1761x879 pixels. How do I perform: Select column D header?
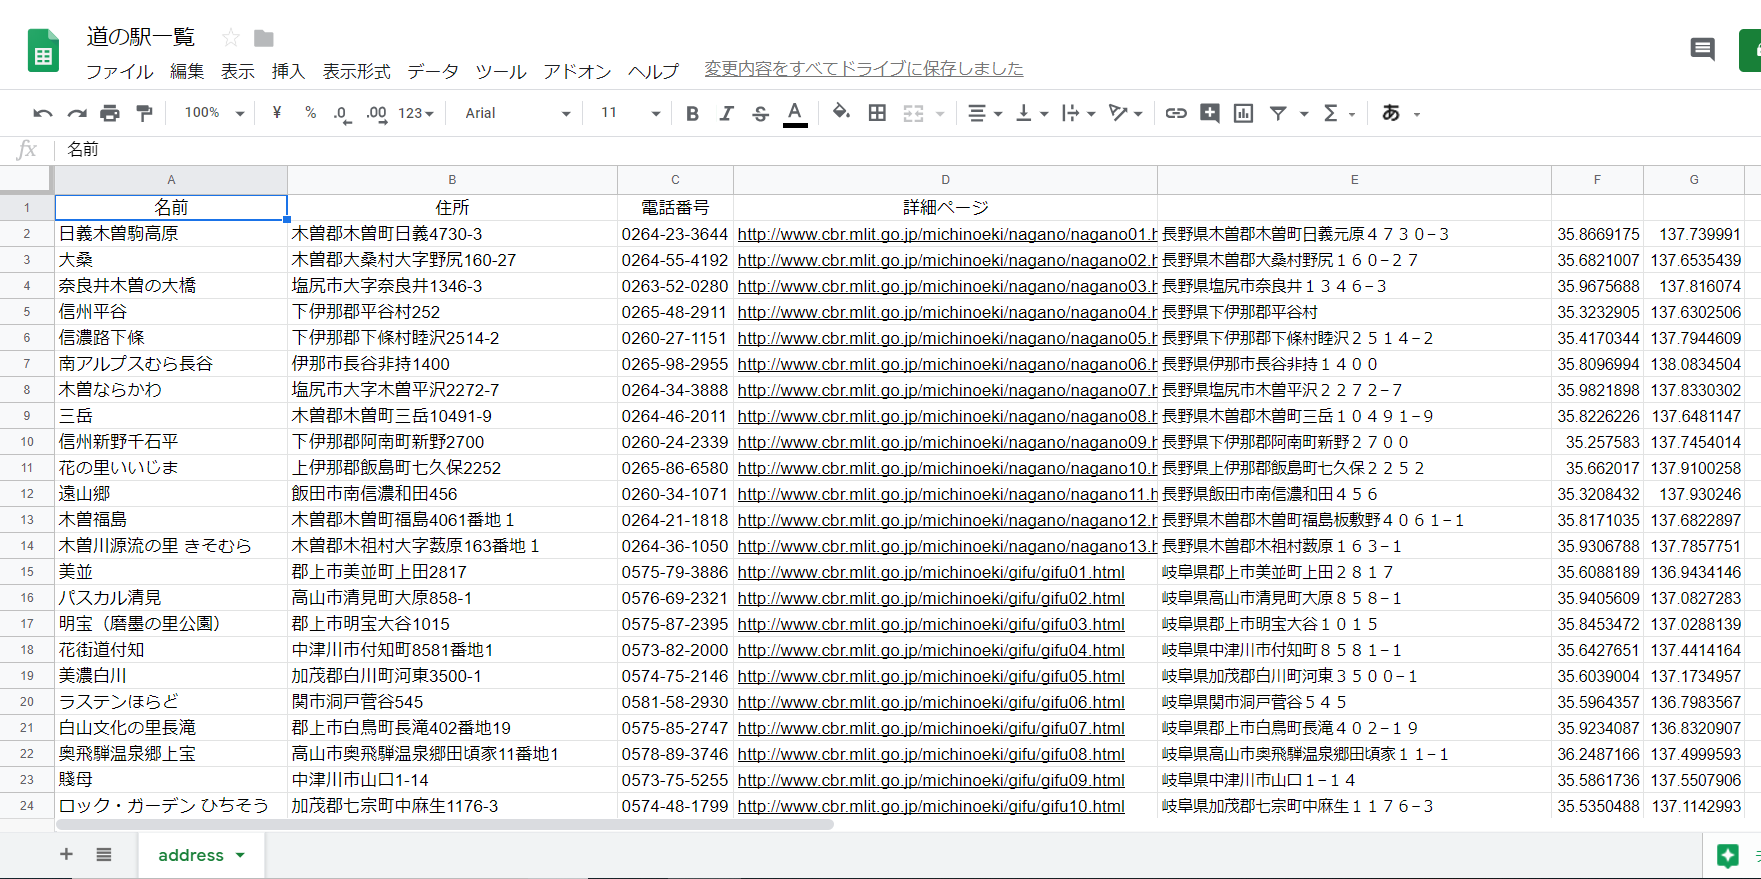coord(945,180)
